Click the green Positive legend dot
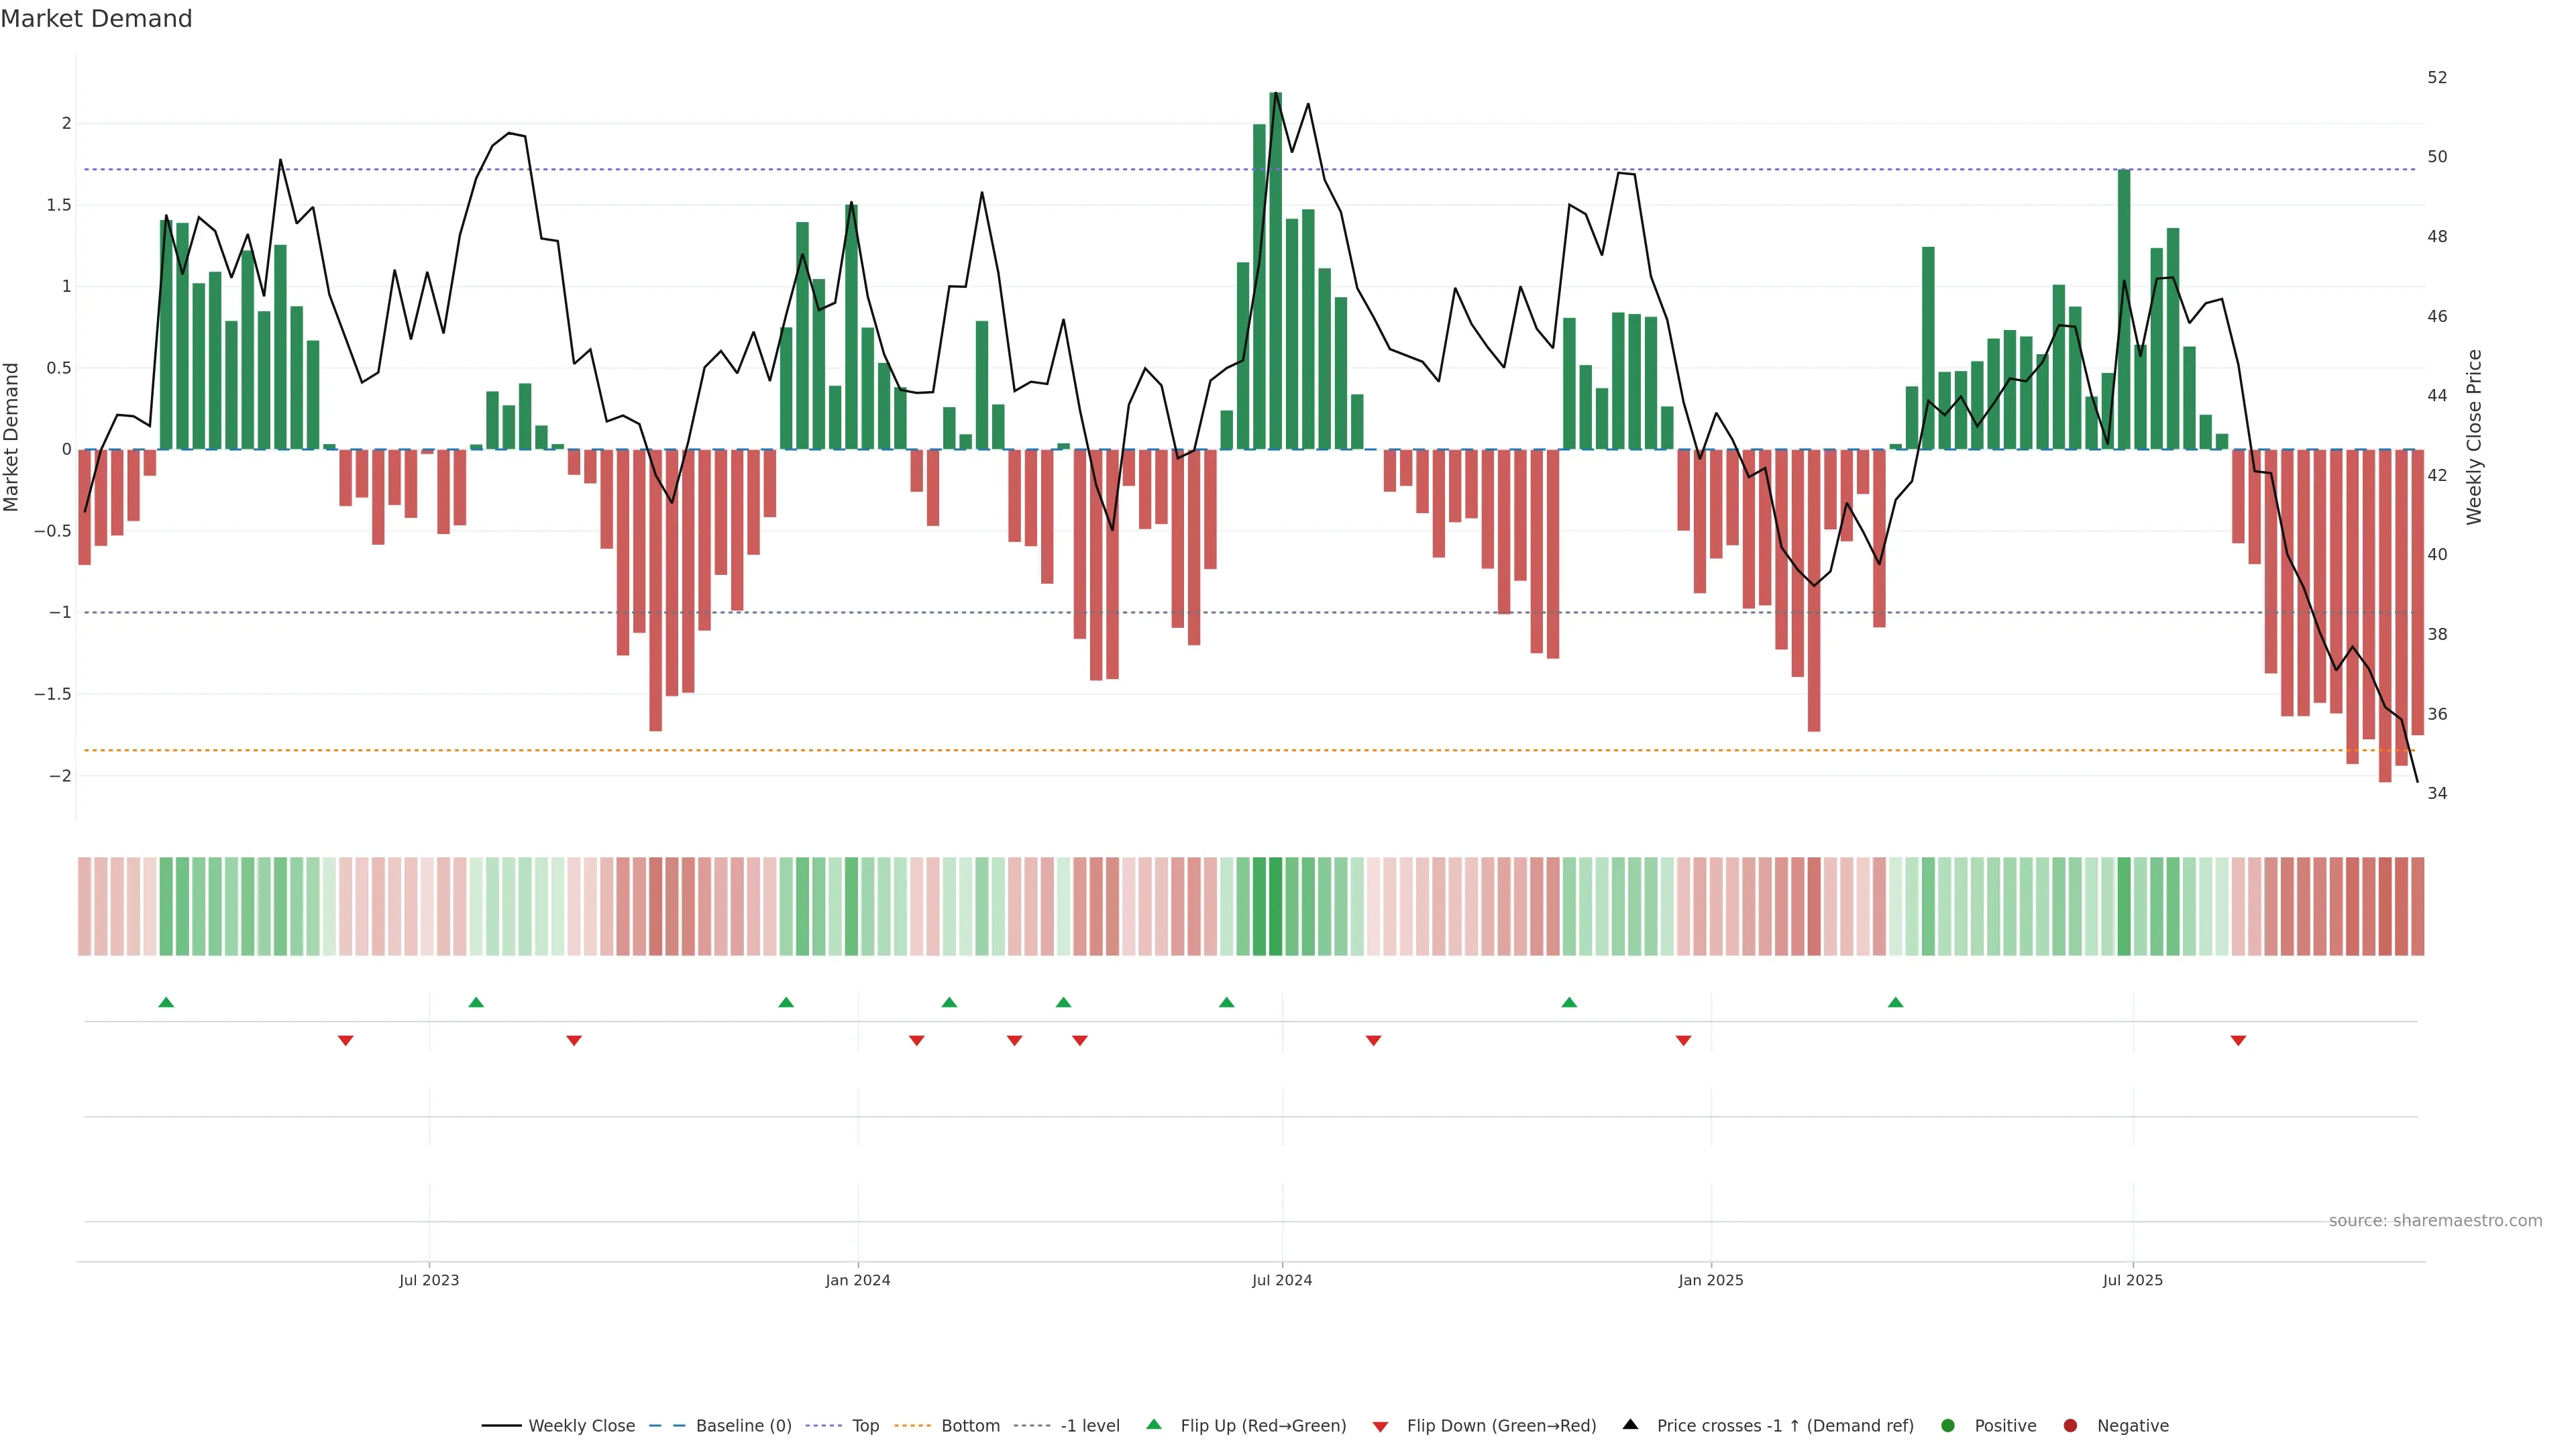 click(x=1947, y=1425)
